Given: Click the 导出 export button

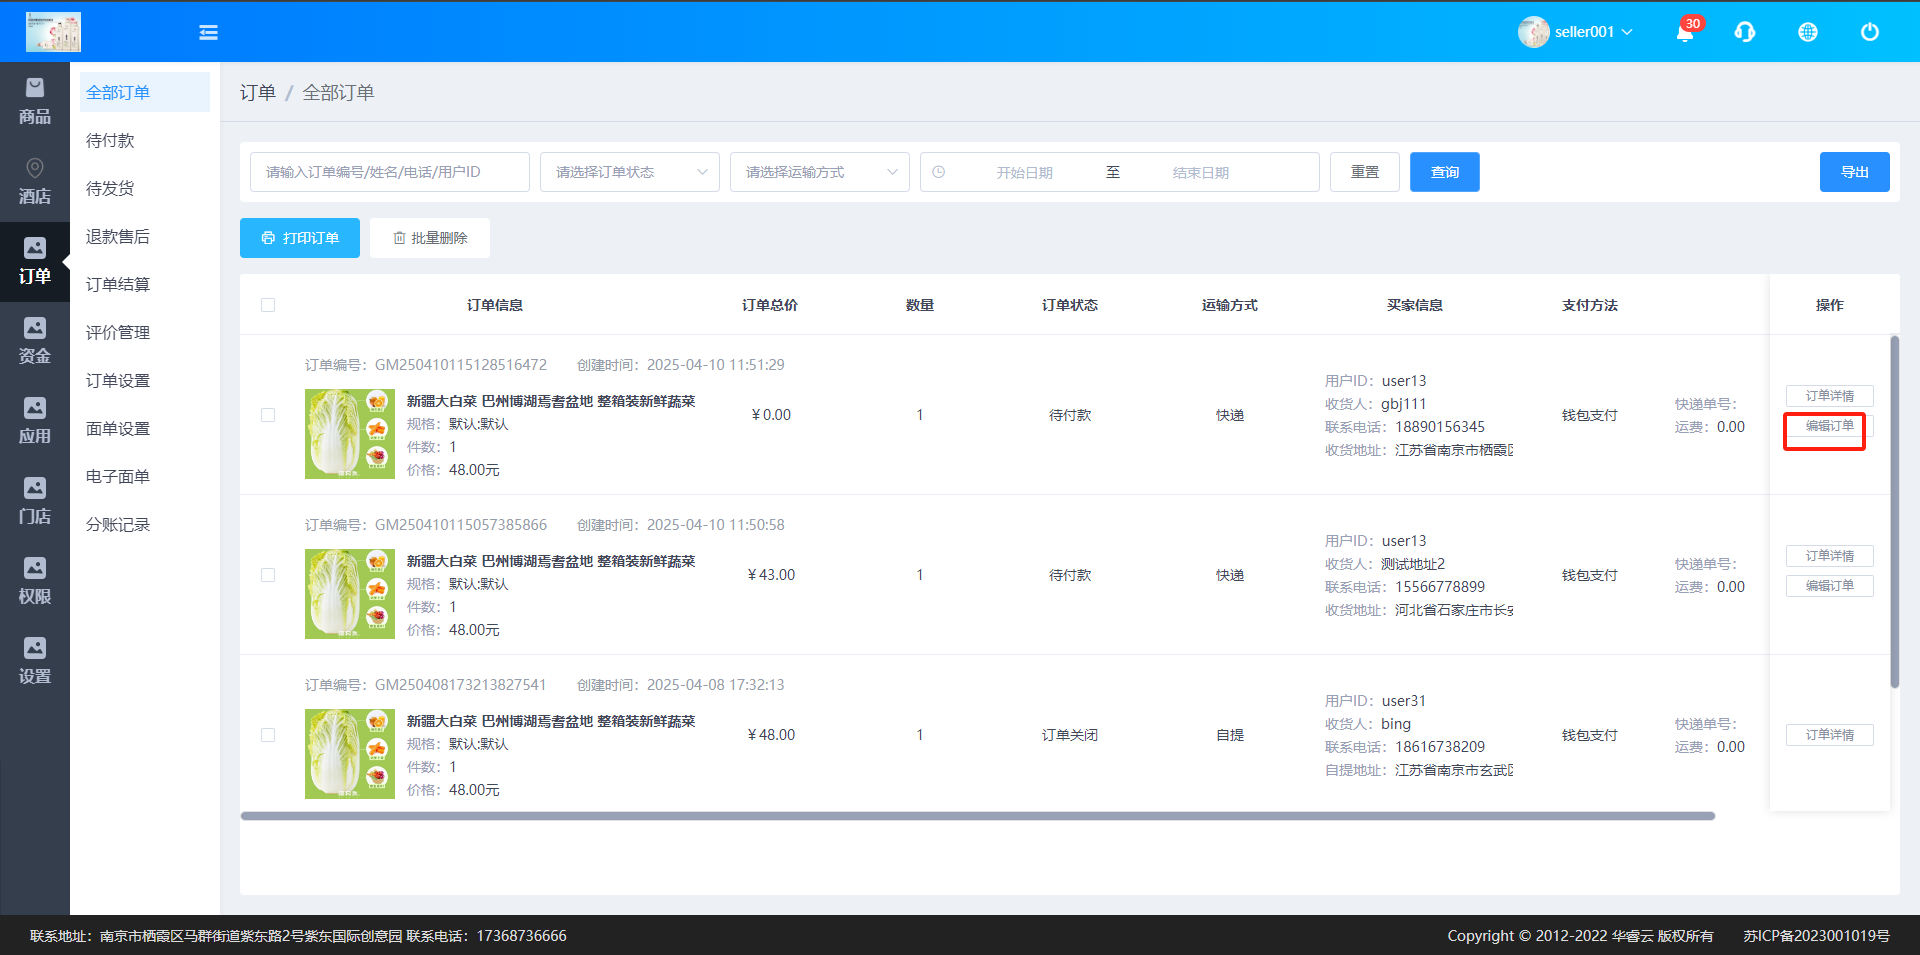Looking at the screenshot, I should click(x=1854, y=172).
